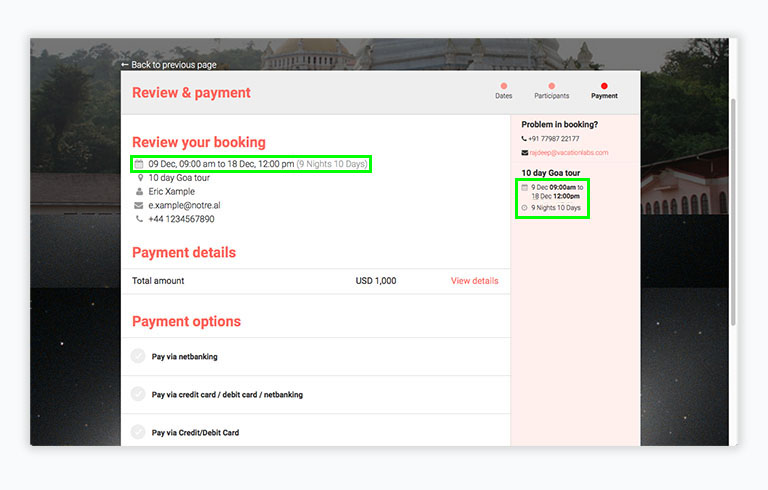Open the rajdeep@vacationlabs.com email link

pyautogui.click(x=569, y=153)
